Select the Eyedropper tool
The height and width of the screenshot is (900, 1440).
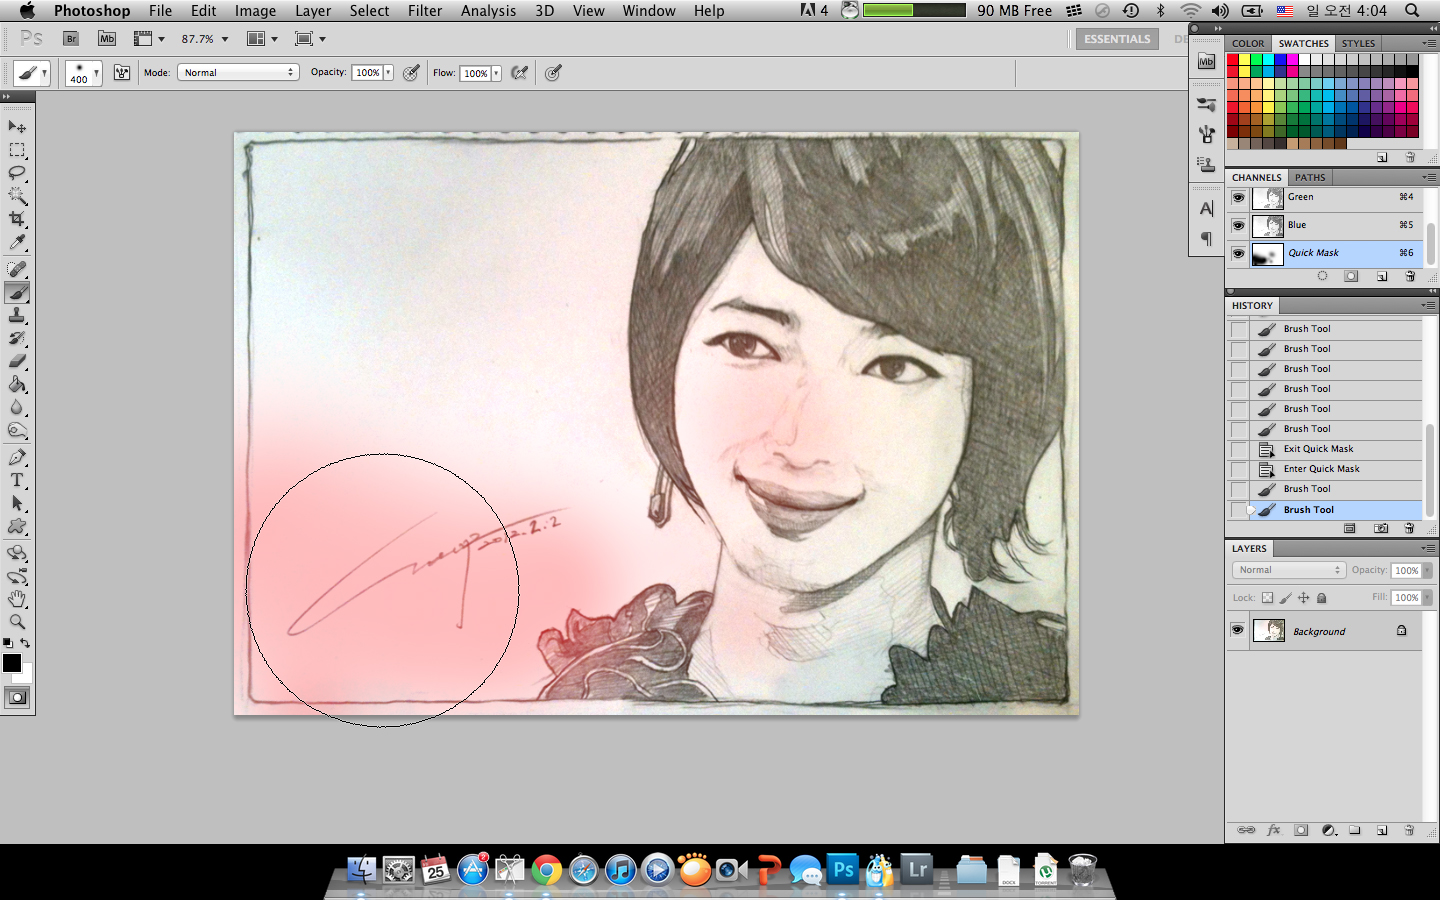17,242
